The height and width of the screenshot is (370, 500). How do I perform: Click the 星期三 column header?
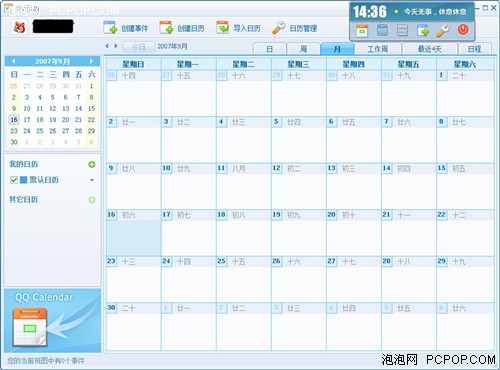click(299, 64)
